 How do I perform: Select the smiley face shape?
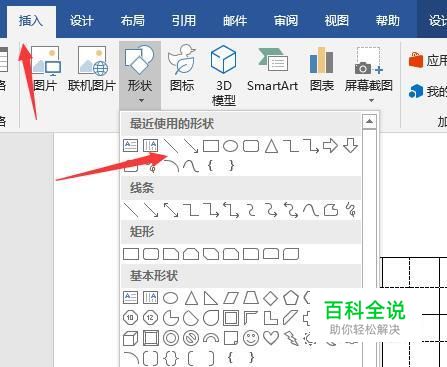coord(251,338)
